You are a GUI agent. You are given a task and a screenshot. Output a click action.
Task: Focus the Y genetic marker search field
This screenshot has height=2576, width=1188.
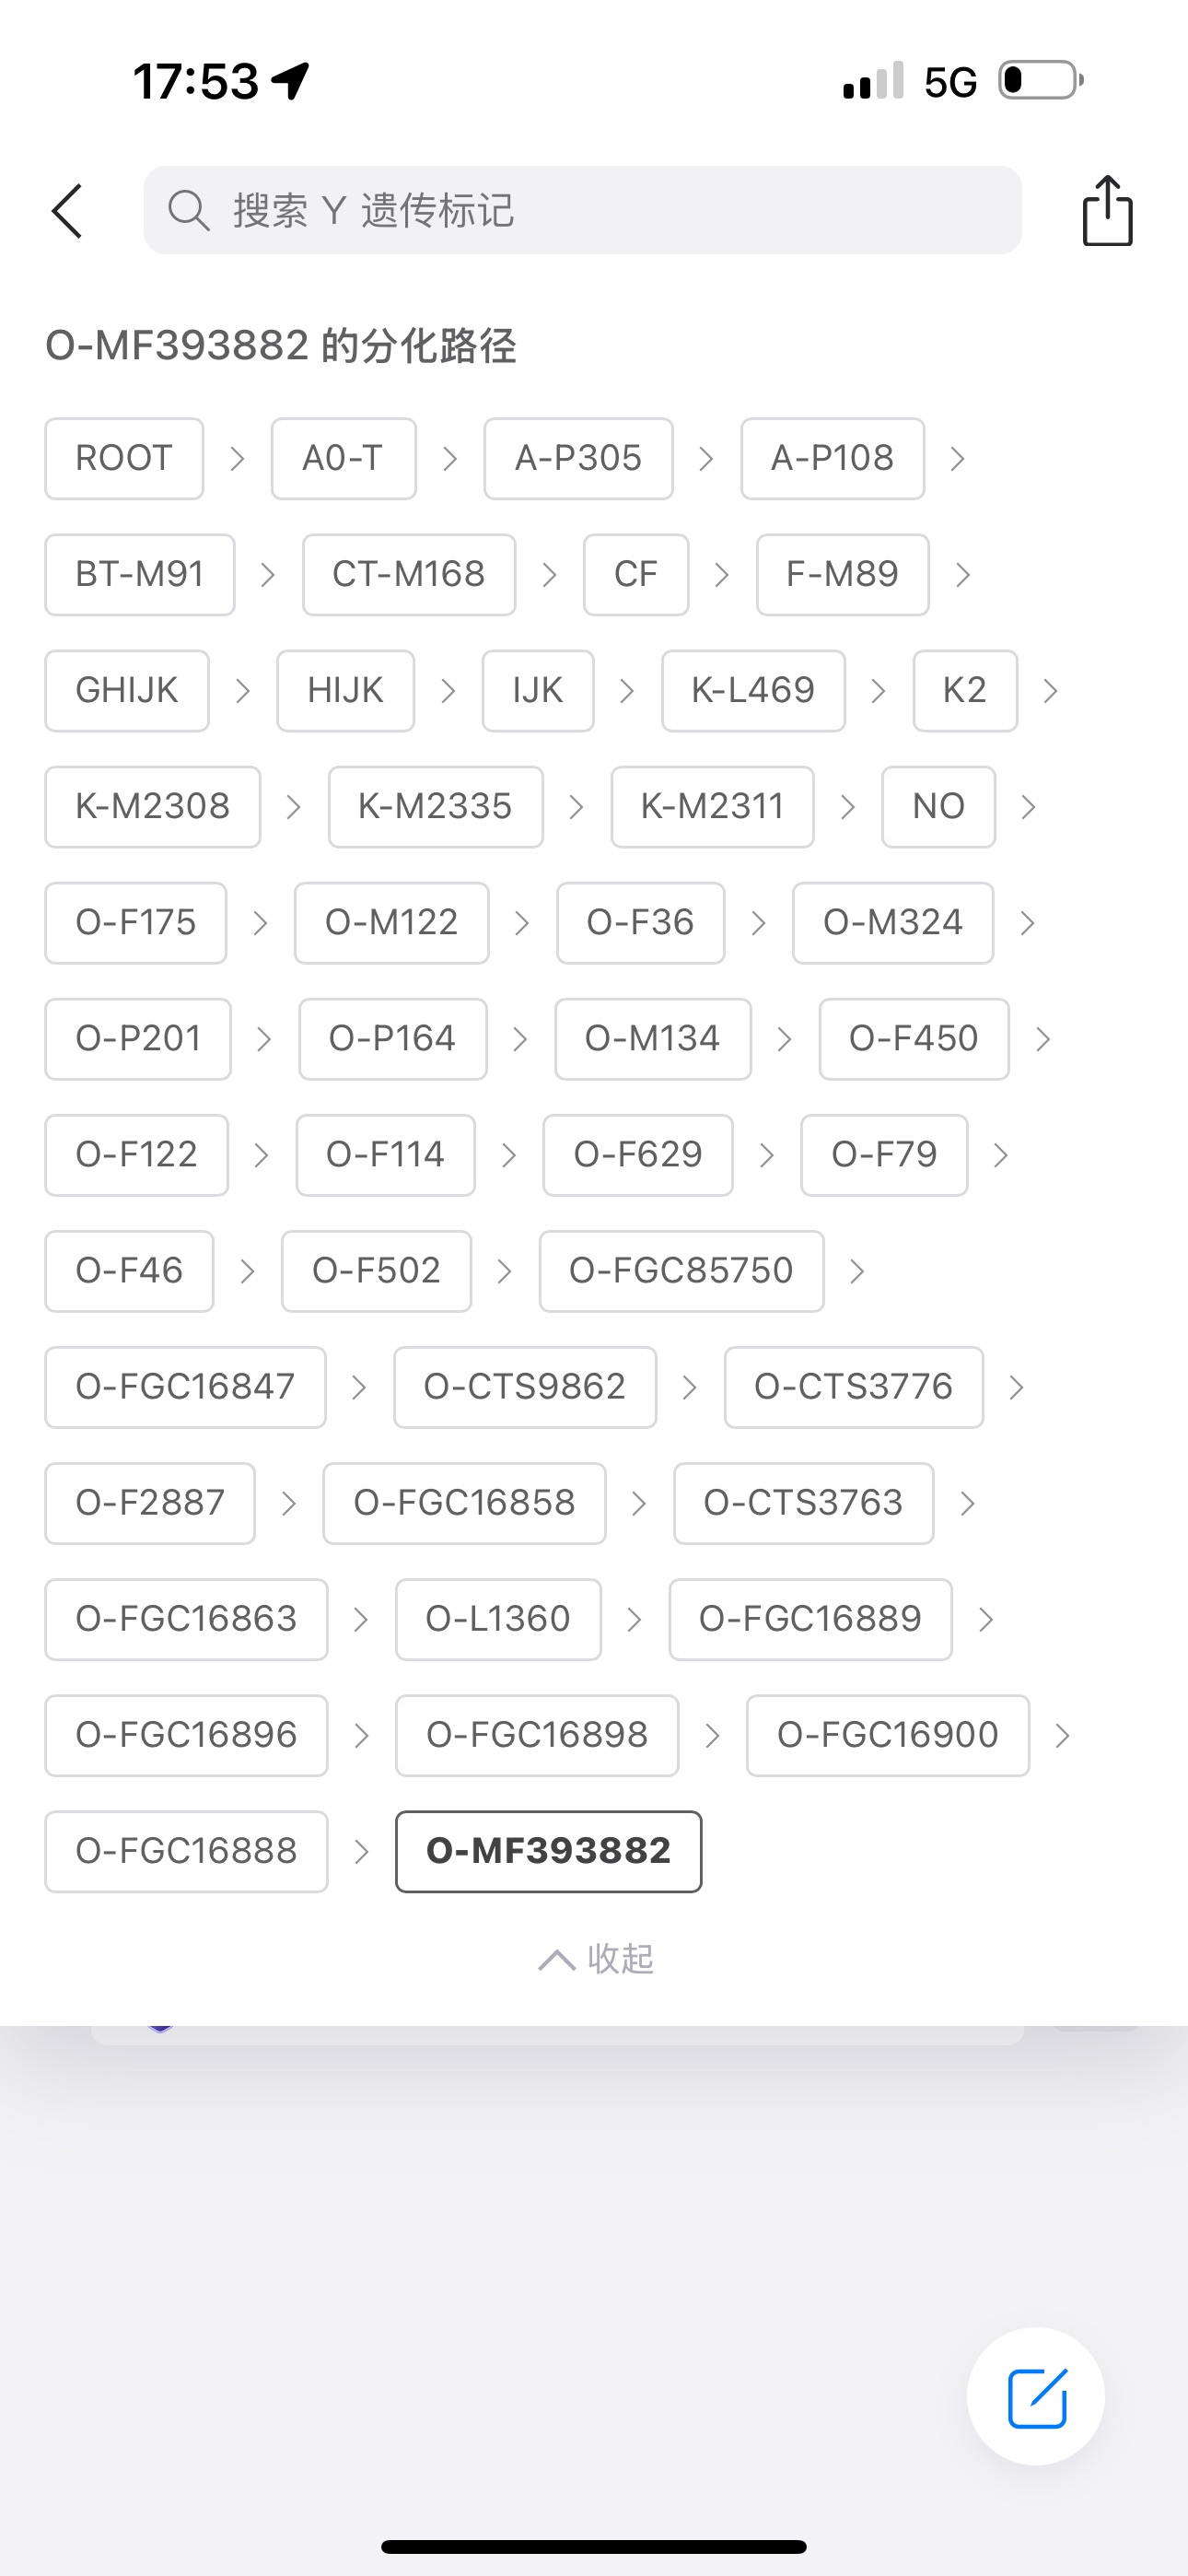tap(600, 211)
